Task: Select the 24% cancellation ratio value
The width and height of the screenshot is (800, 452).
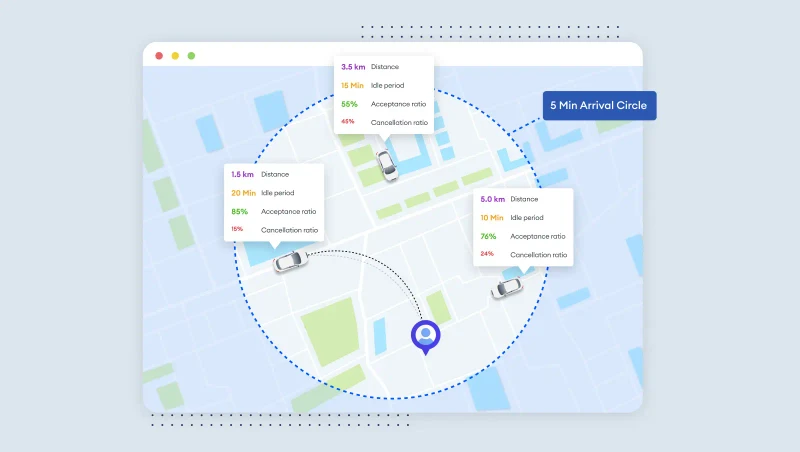Action: point(488,254)
